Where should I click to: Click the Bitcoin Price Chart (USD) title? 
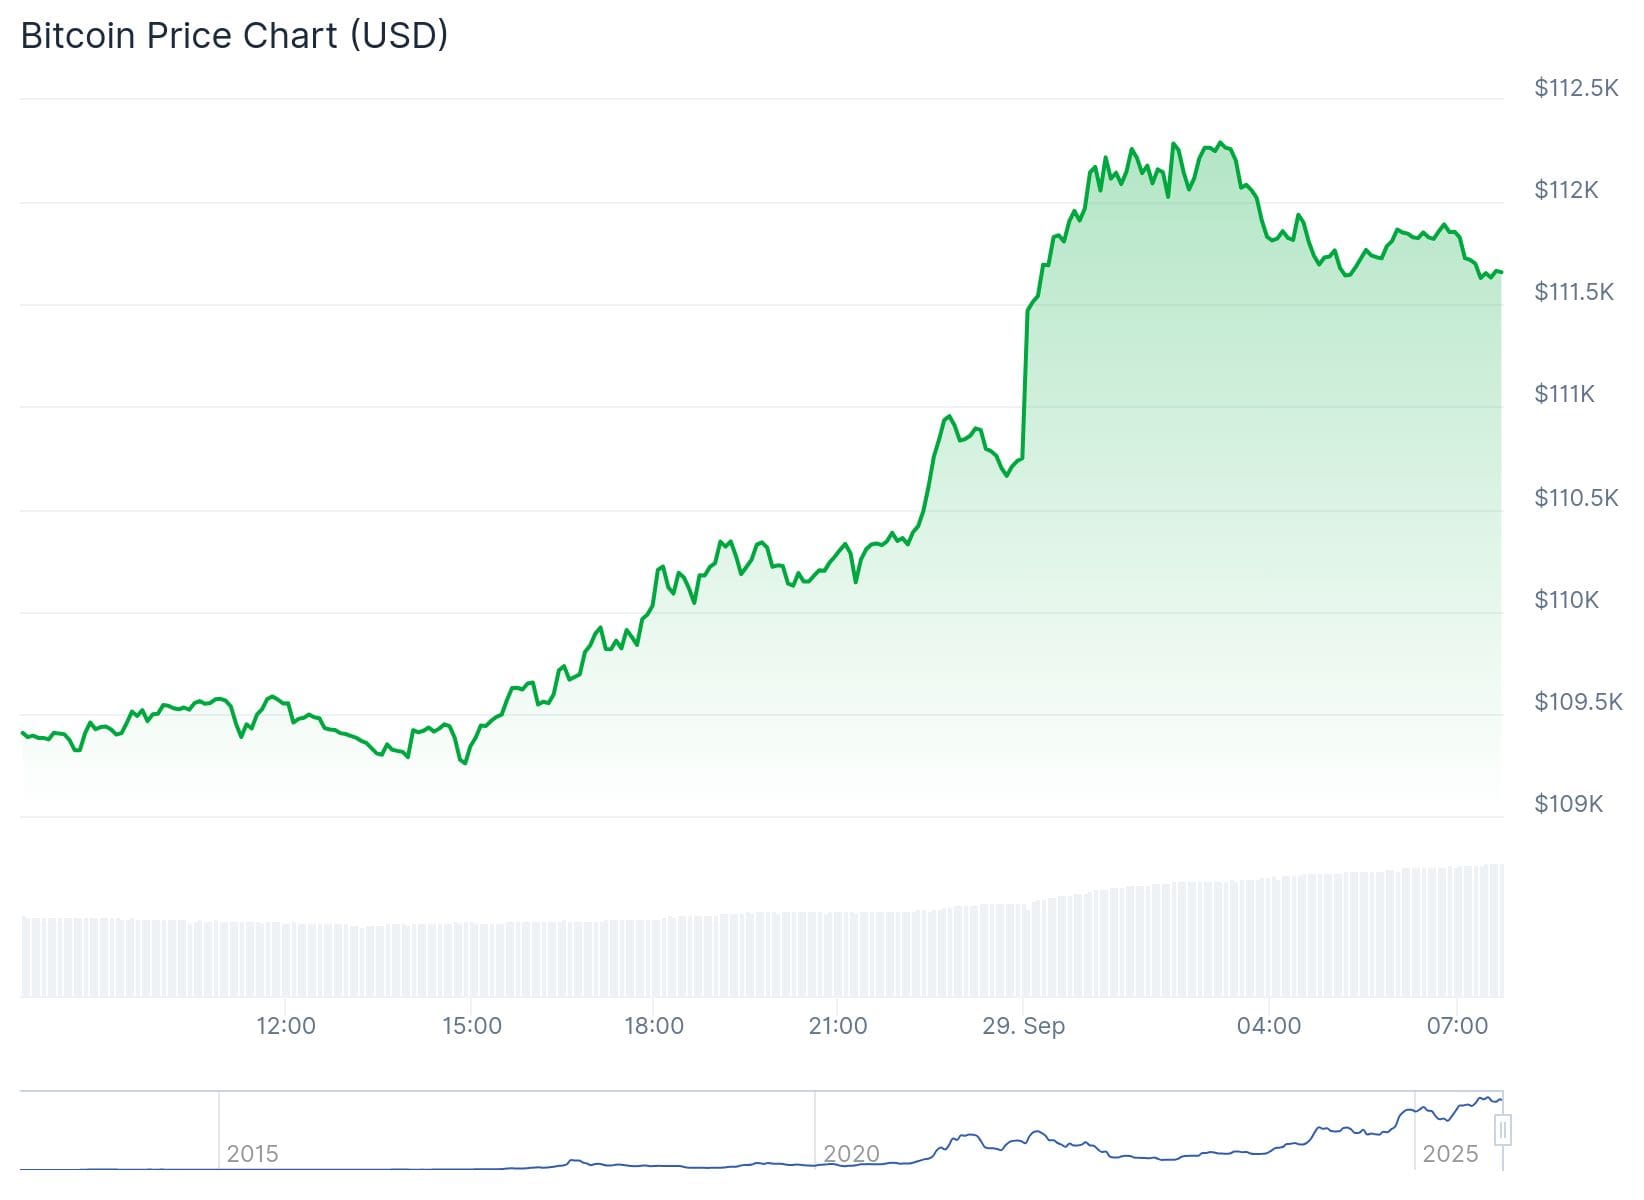[234, 36]
